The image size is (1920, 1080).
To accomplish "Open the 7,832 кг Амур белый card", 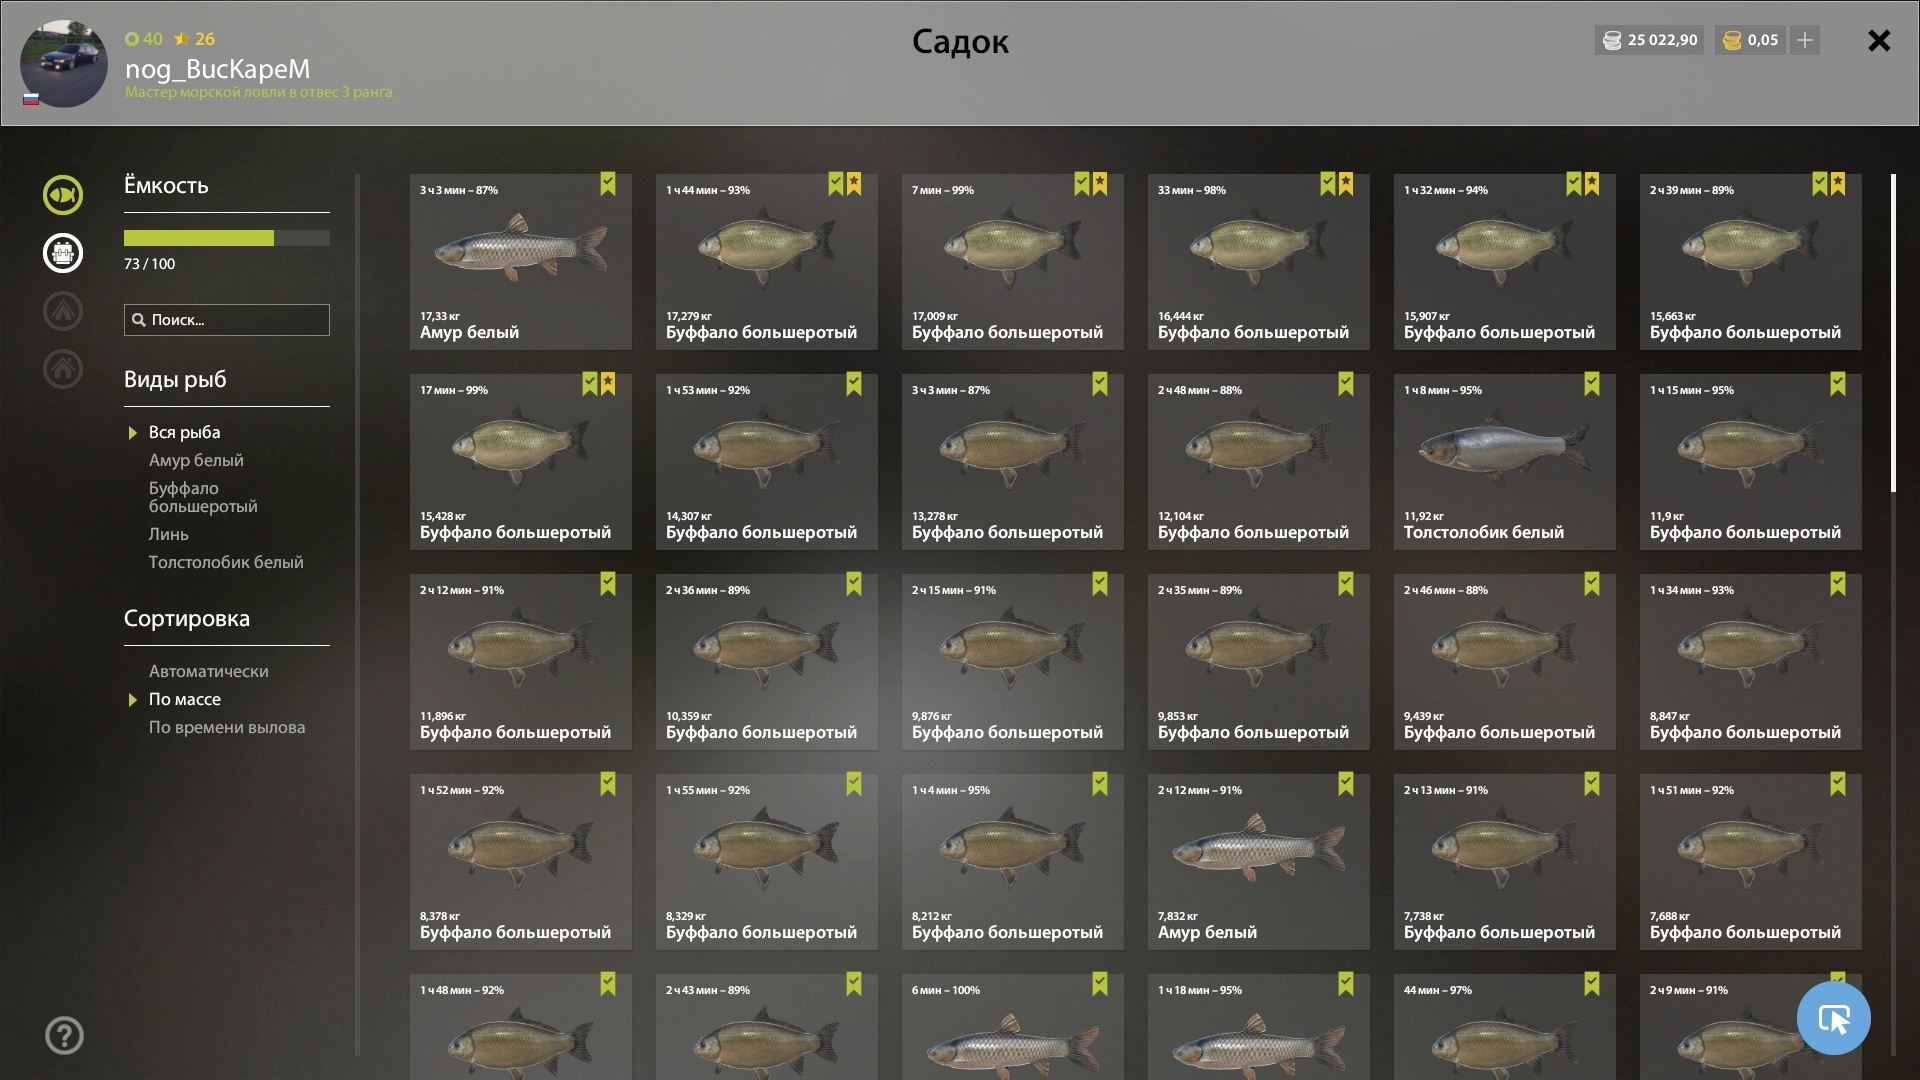I will pyautogui.click(x=1259, y=862).
